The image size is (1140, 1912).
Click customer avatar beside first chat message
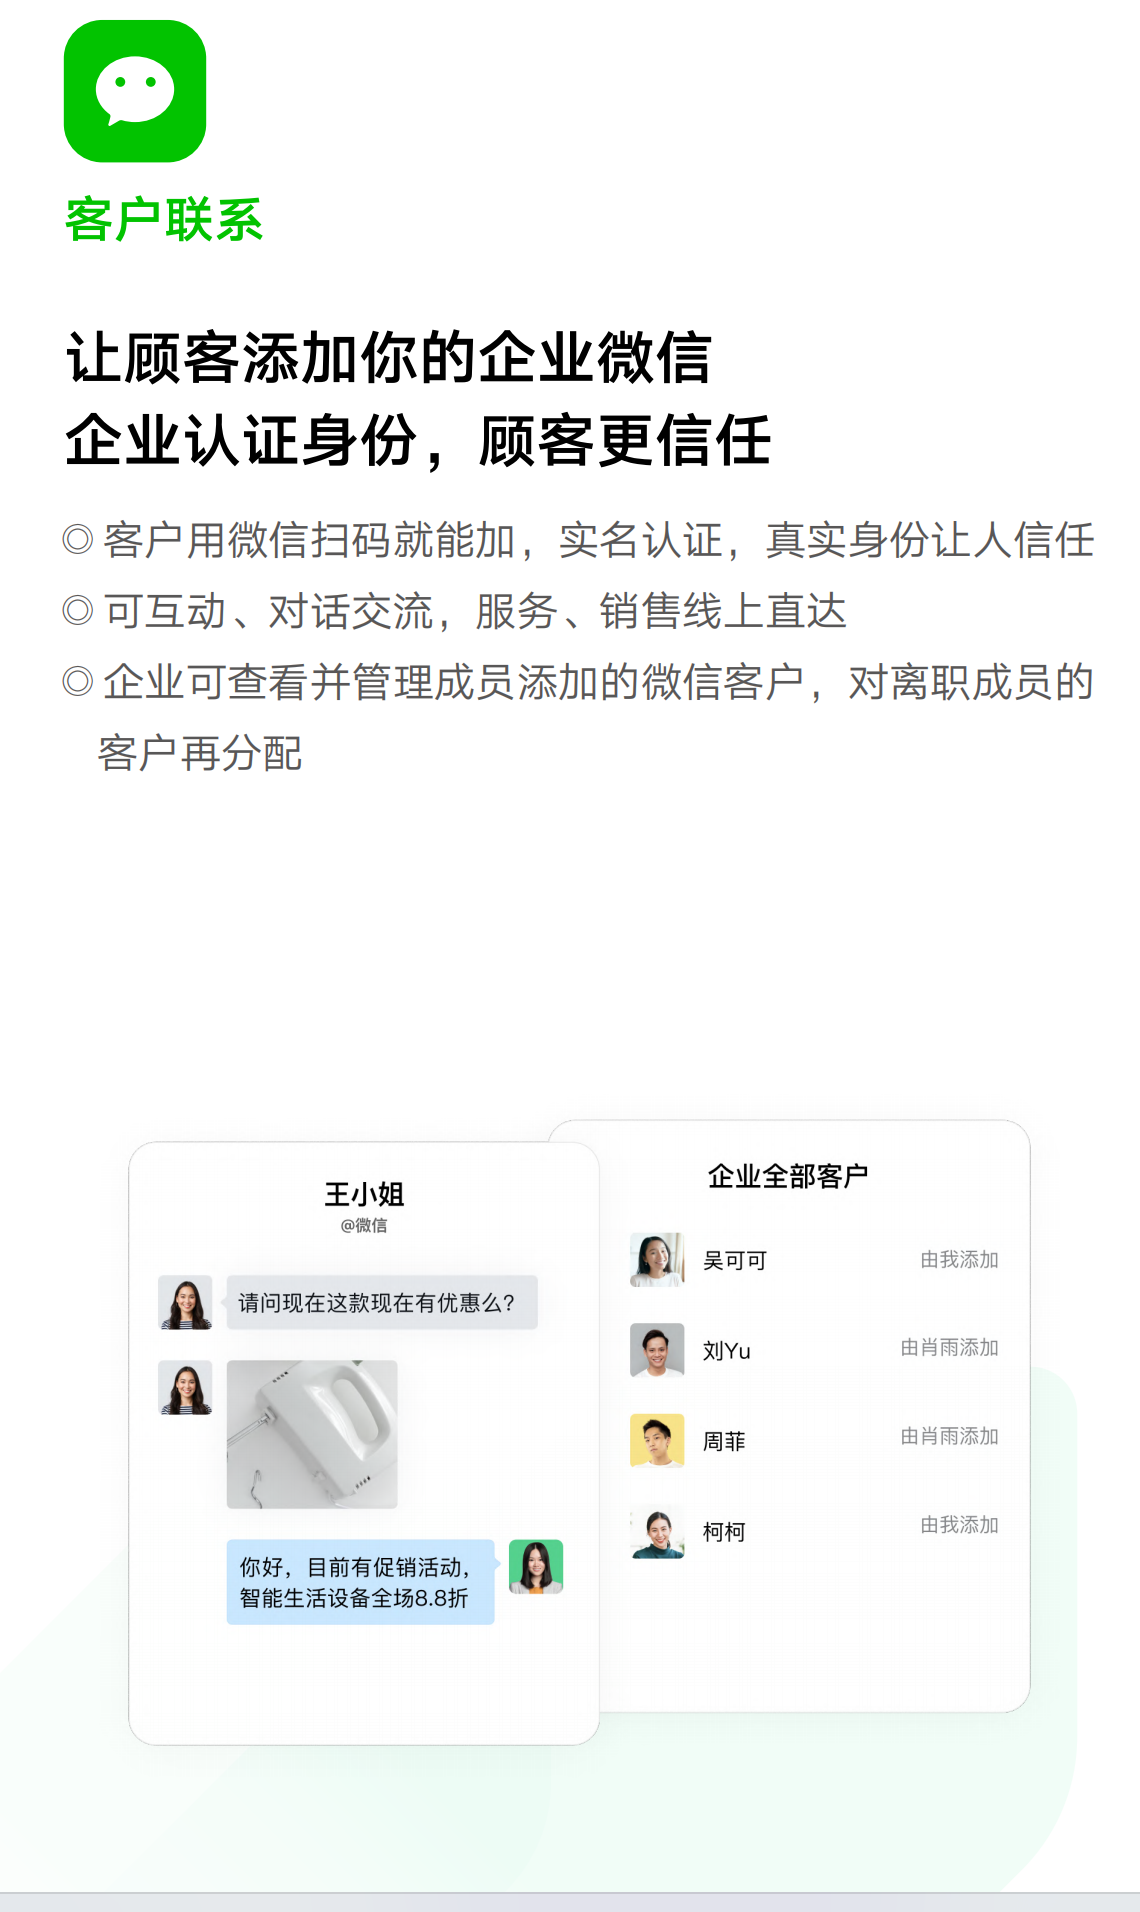[x=186, y=1302]
